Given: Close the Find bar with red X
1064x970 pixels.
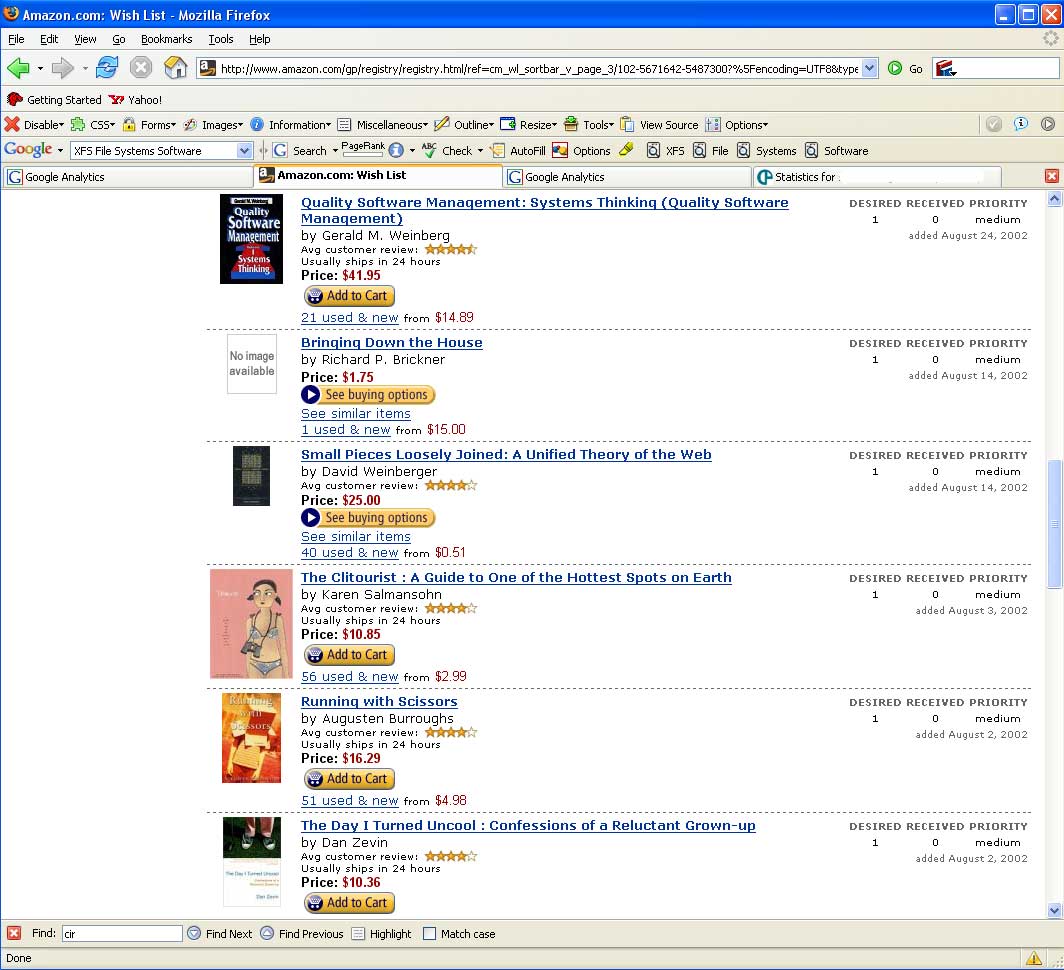Looking at the screenshot, I should click(14, 933).
